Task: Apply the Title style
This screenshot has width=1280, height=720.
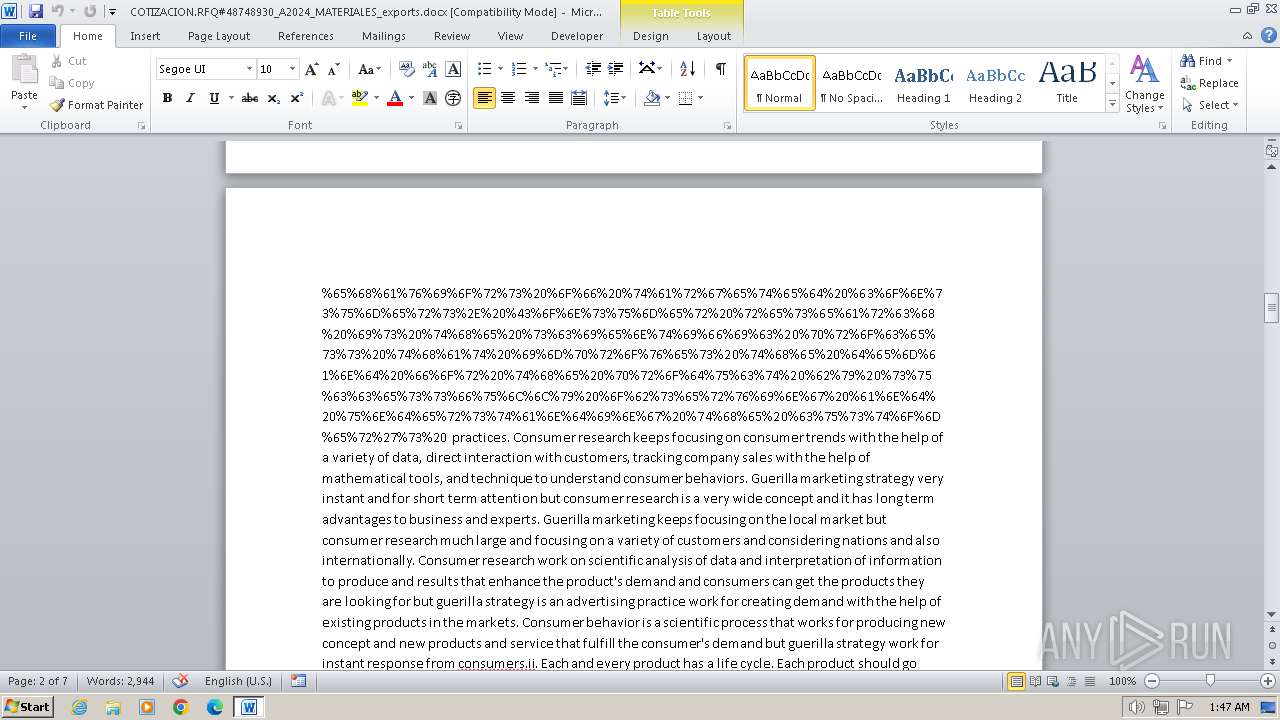Action: pos(1067,83)
